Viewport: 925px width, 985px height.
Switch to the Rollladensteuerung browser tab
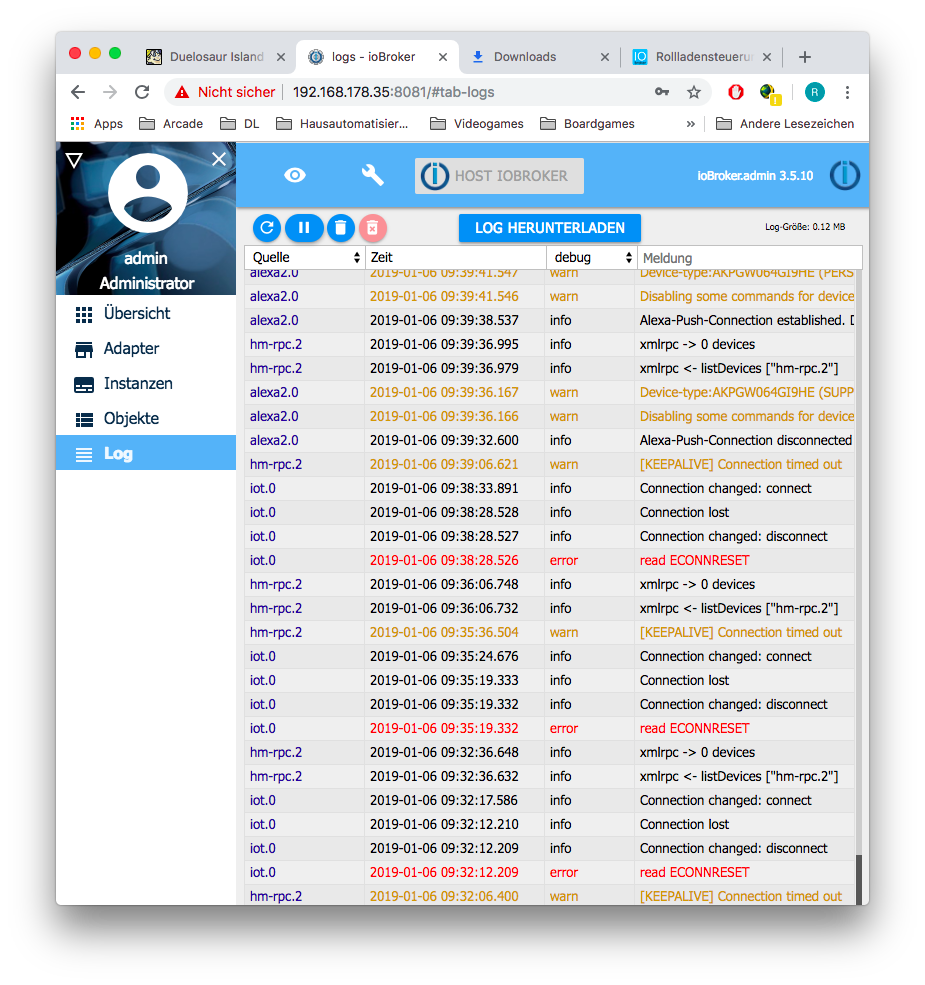click(x=701, y=57)
